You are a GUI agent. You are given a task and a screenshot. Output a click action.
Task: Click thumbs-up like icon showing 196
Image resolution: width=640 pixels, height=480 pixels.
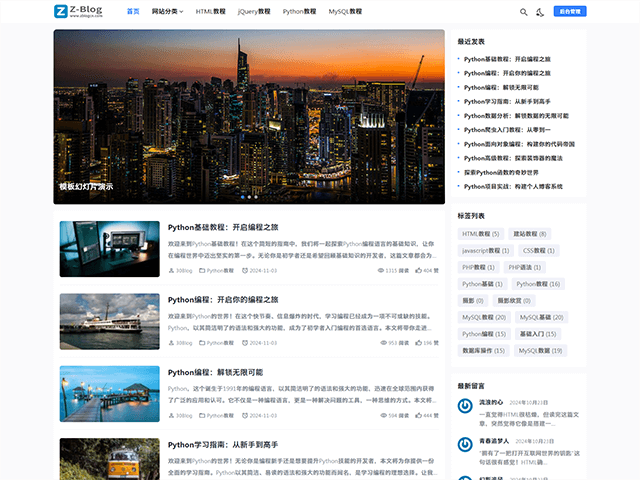coord(418,343)
